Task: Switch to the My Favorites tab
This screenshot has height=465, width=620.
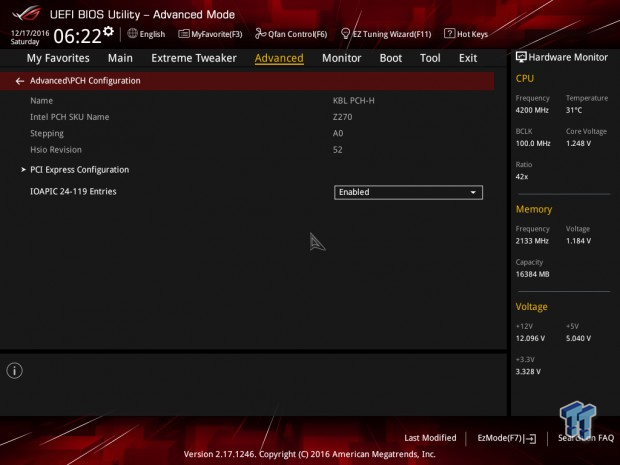Action: coord(58,58)
